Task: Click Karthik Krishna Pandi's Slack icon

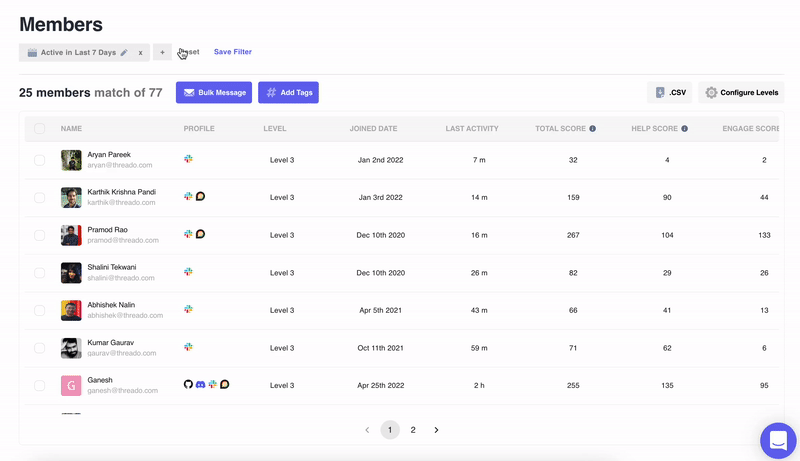Action: (x=188, y=196)
